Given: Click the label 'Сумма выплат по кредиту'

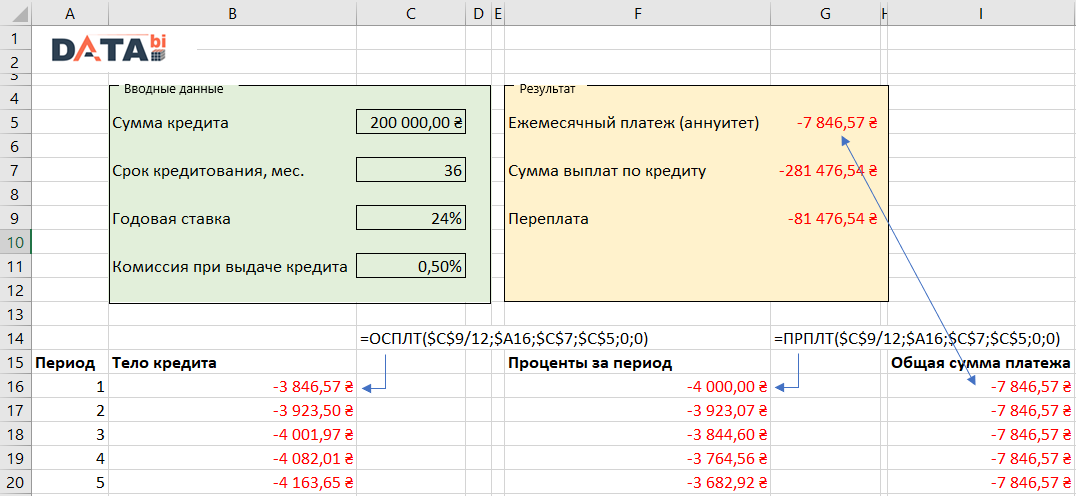Looking at the screenshot, I should pos(607,171).
